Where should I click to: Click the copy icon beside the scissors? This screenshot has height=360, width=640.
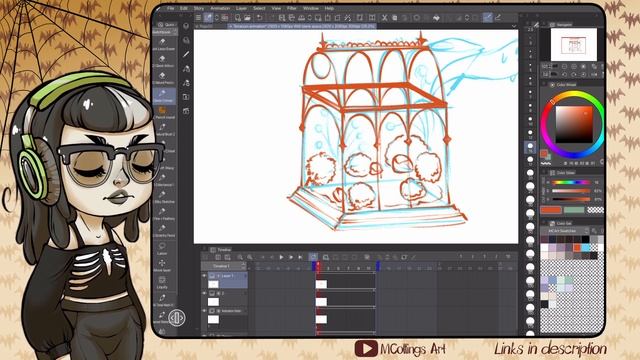tap(395, 18)
